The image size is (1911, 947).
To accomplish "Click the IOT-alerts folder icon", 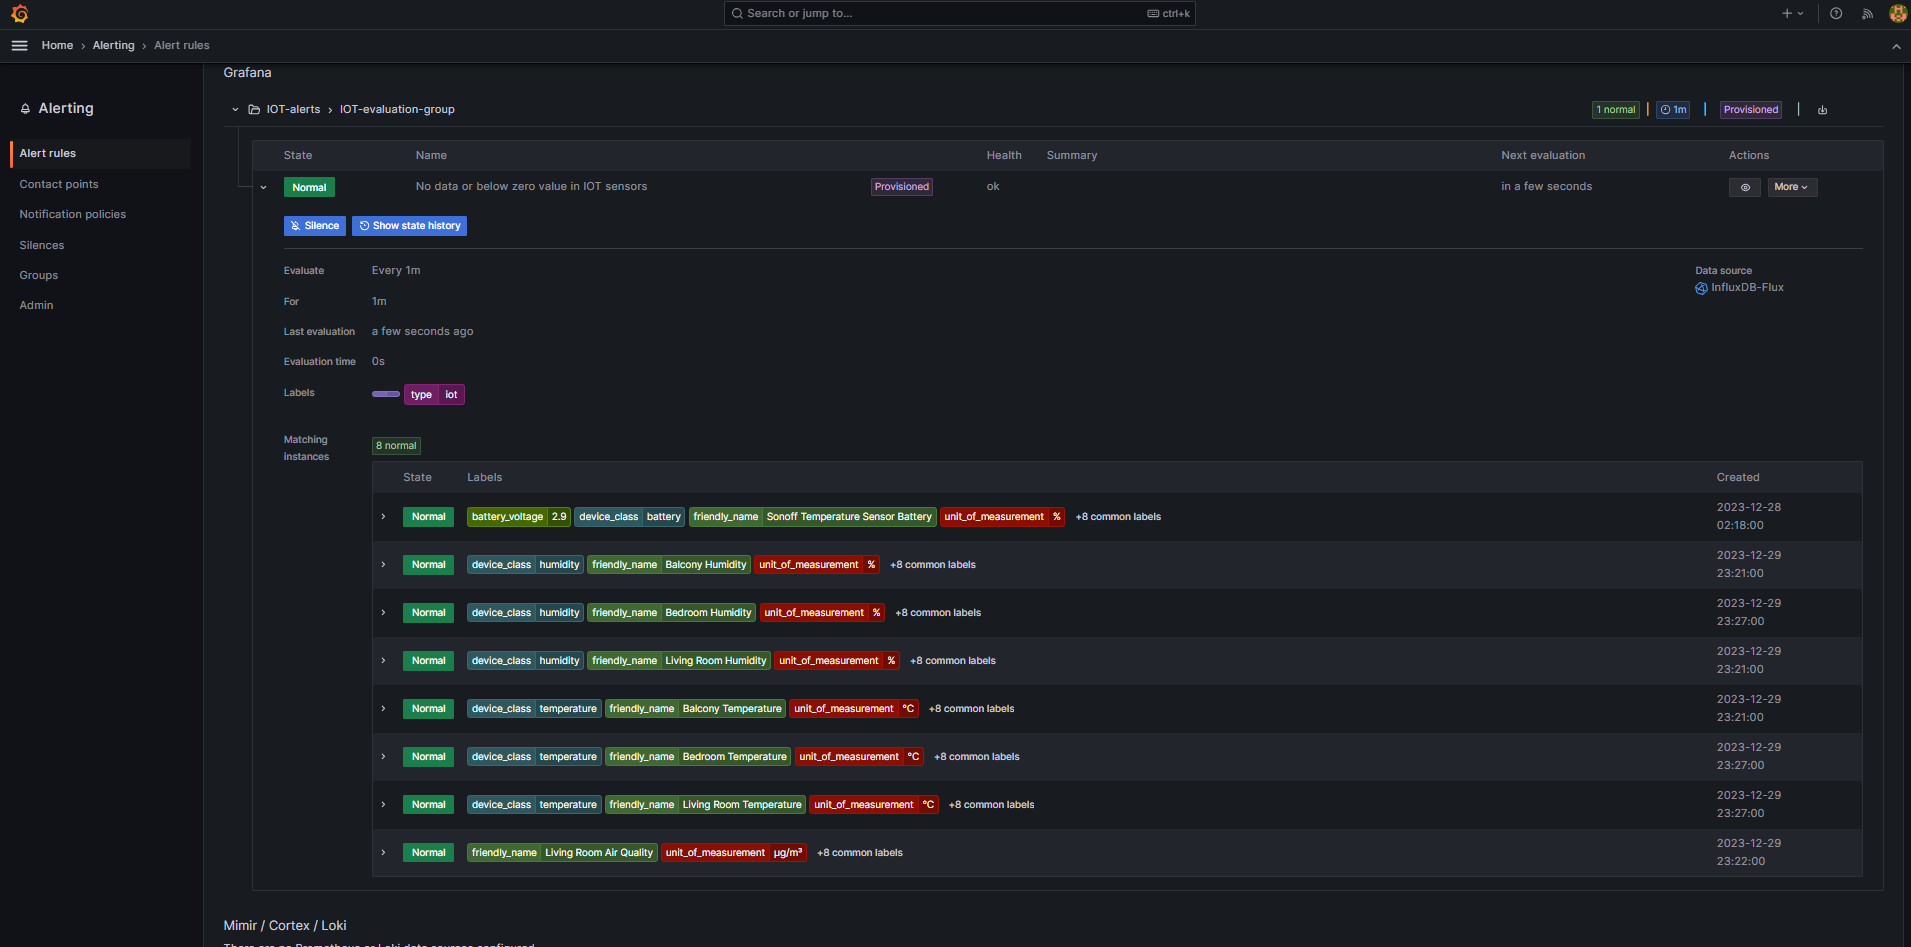I will [254, 110].
